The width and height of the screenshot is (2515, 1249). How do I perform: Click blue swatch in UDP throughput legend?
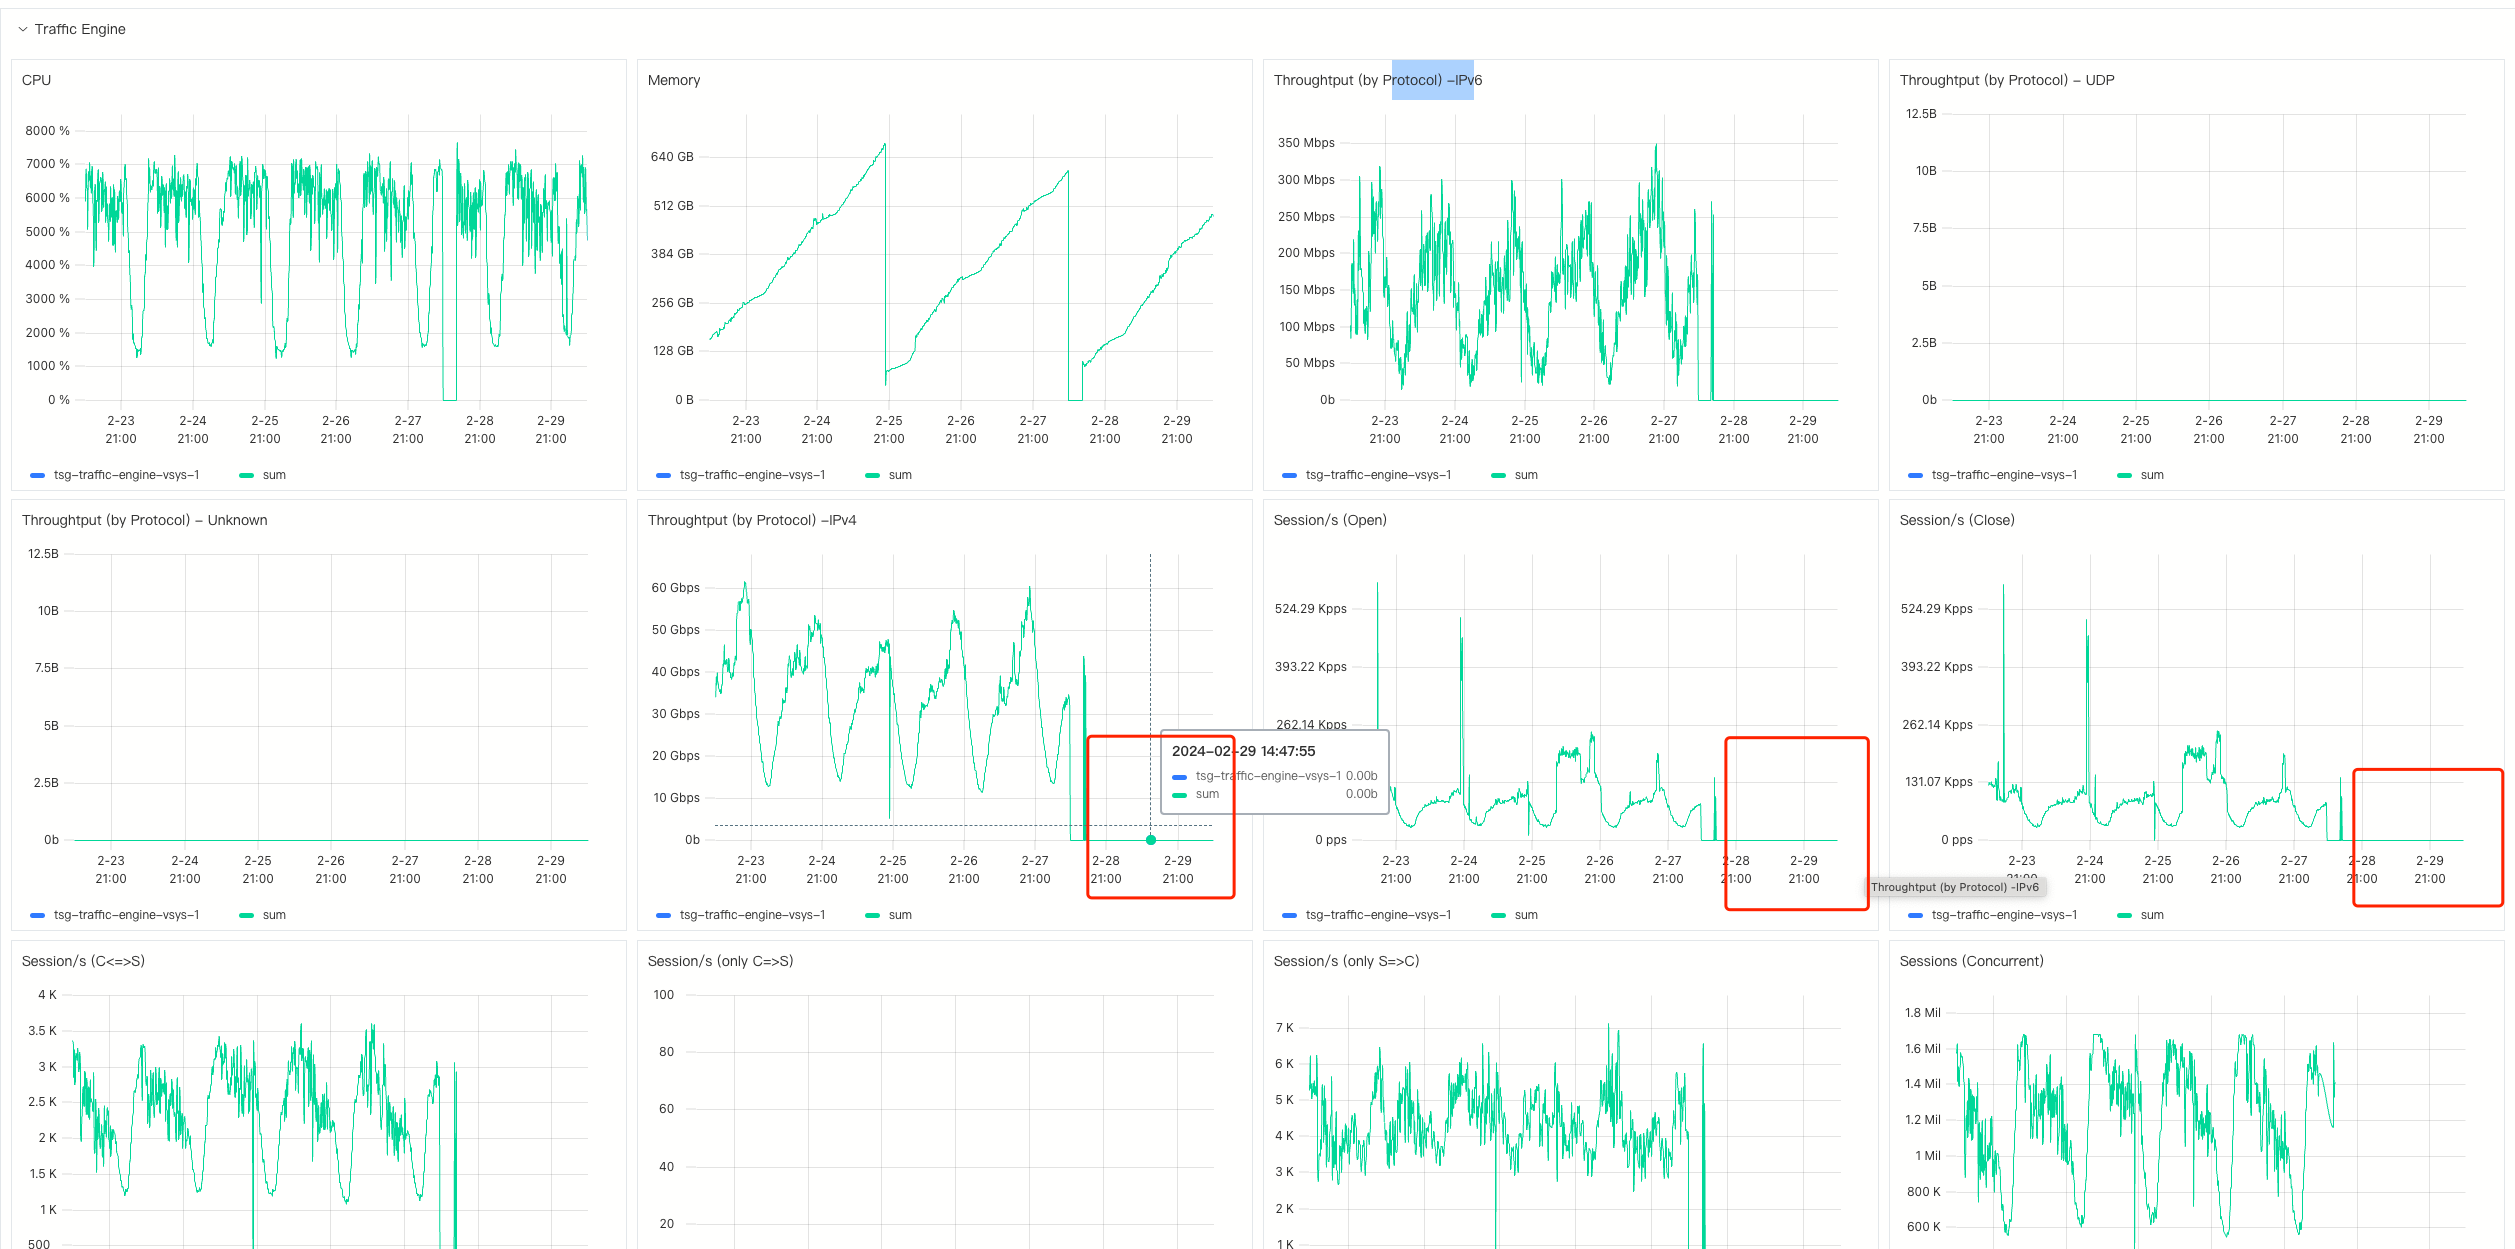[x=1915, y=475]
